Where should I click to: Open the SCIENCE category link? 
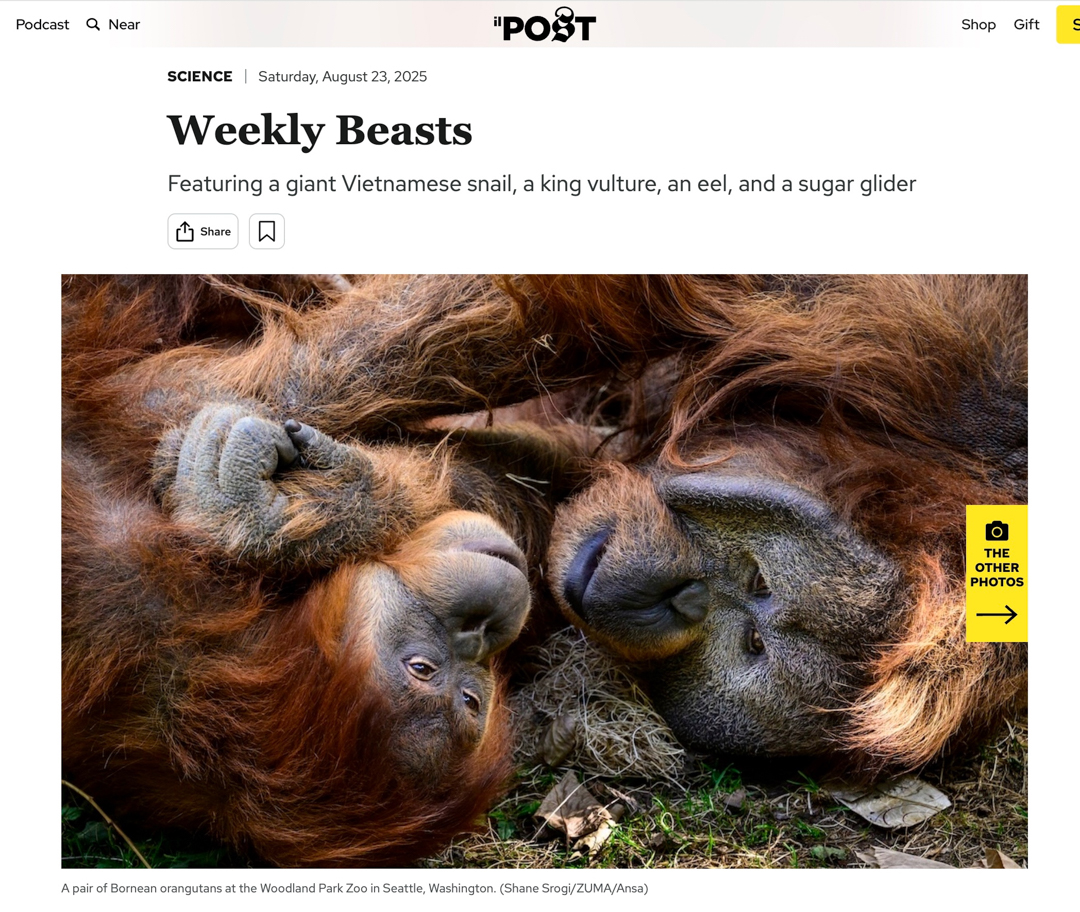click(200, 76)
